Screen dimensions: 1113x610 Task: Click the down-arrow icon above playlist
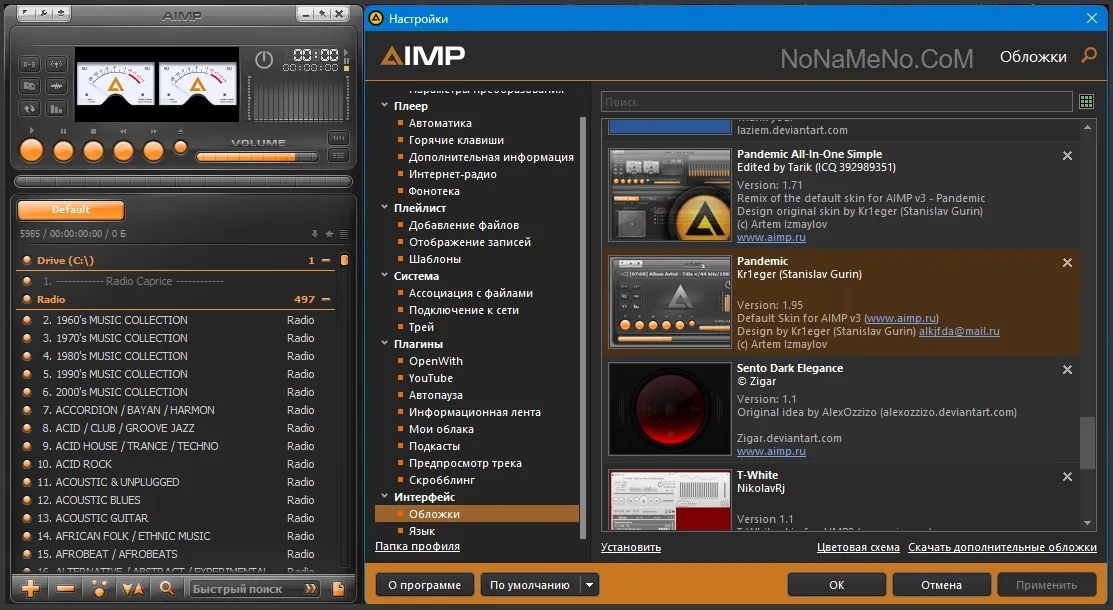[314, 234]
